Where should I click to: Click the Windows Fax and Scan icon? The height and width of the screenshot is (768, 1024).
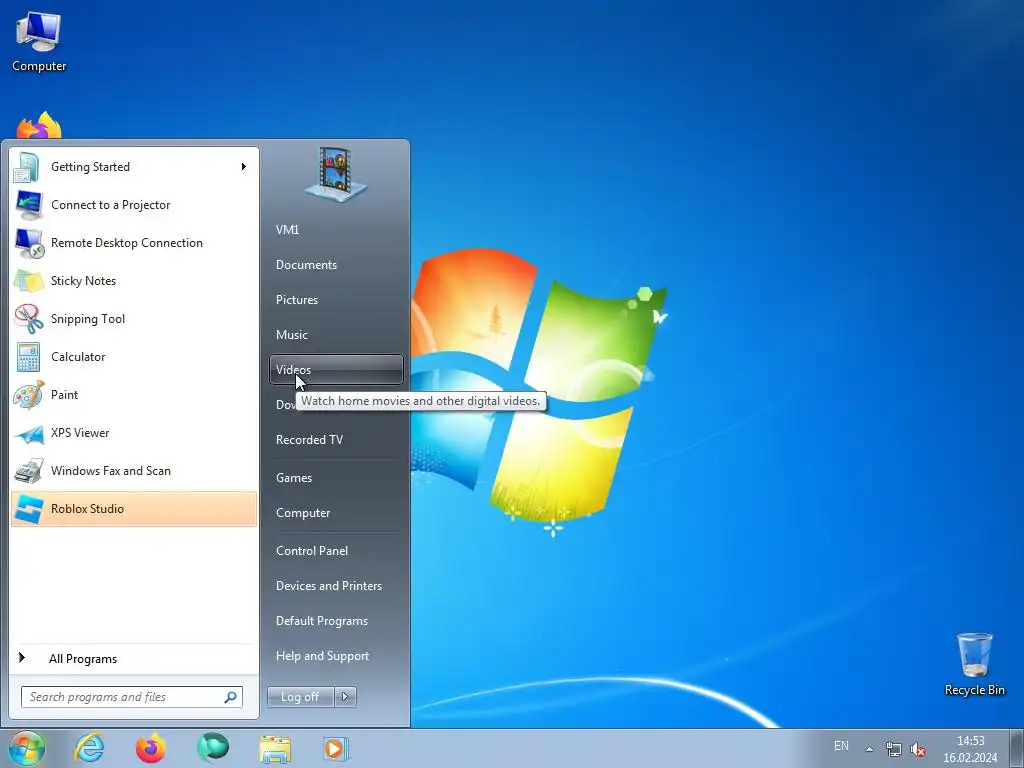[29, 471]
